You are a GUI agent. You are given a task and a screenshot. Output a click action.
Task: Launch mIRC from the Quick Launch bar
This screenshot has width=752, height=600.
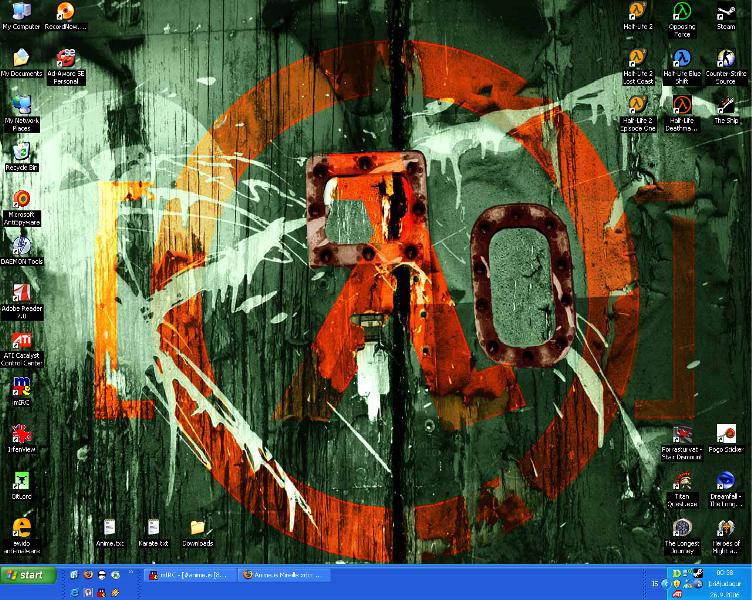(x=101, y=593)
